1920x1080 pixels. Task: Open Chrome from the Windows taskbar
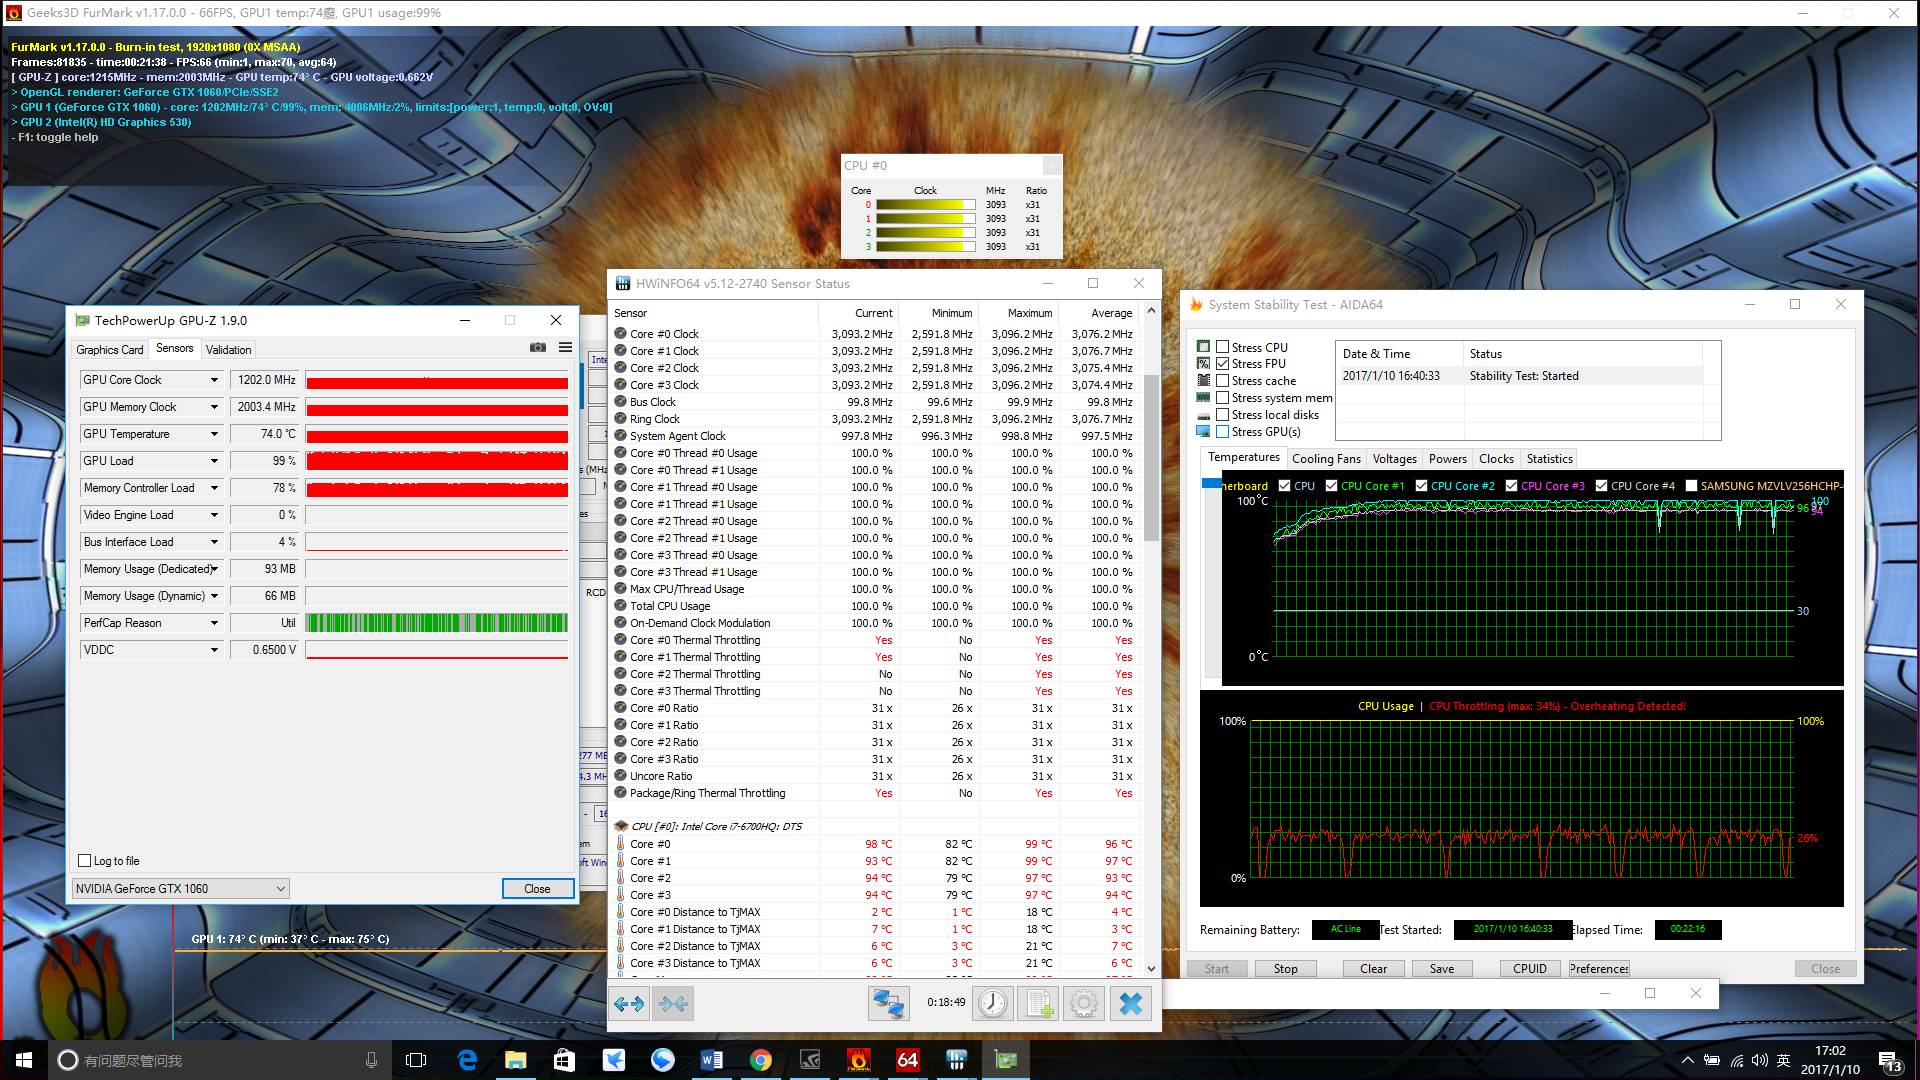tap(761, 1060)
